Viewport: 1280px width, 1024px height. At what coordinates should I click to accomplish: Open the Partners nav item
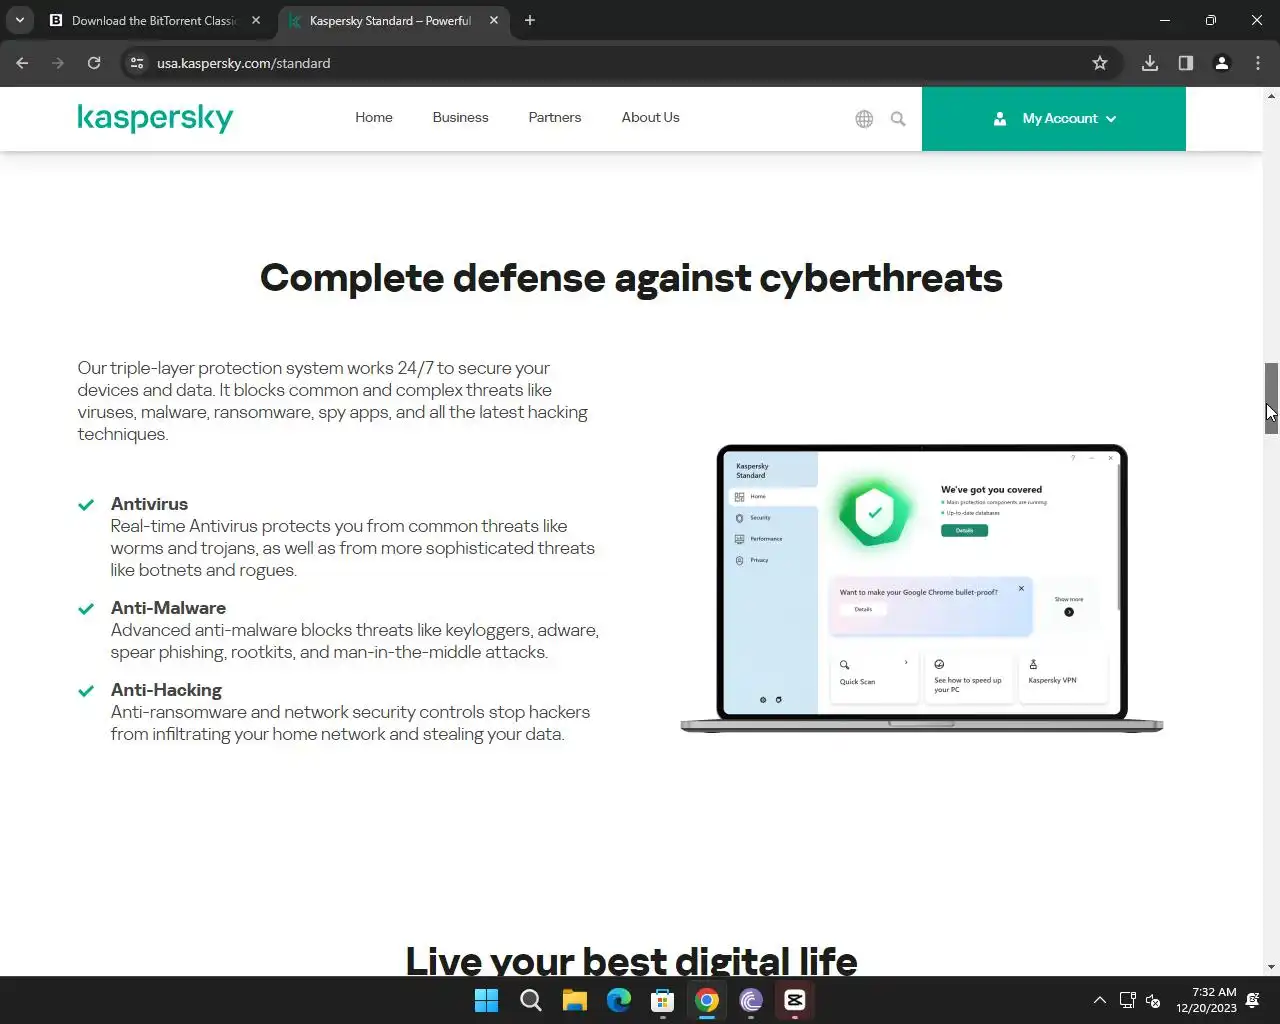555,117
